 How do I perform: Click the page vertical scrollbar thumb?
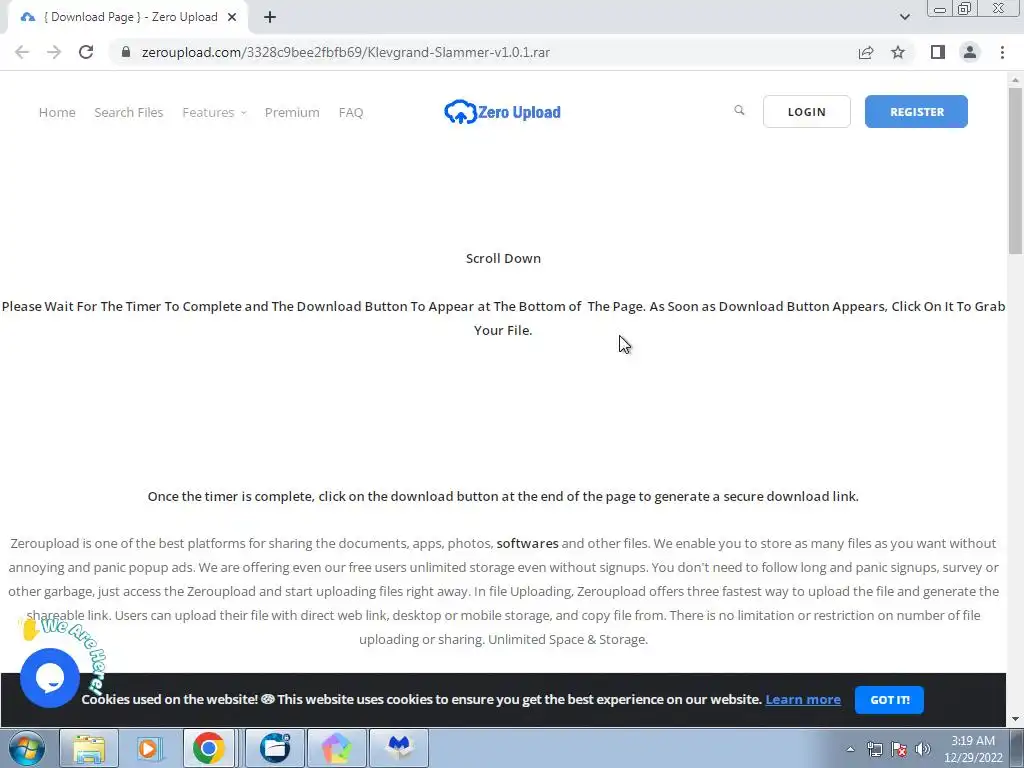(x=1015, y=170)
